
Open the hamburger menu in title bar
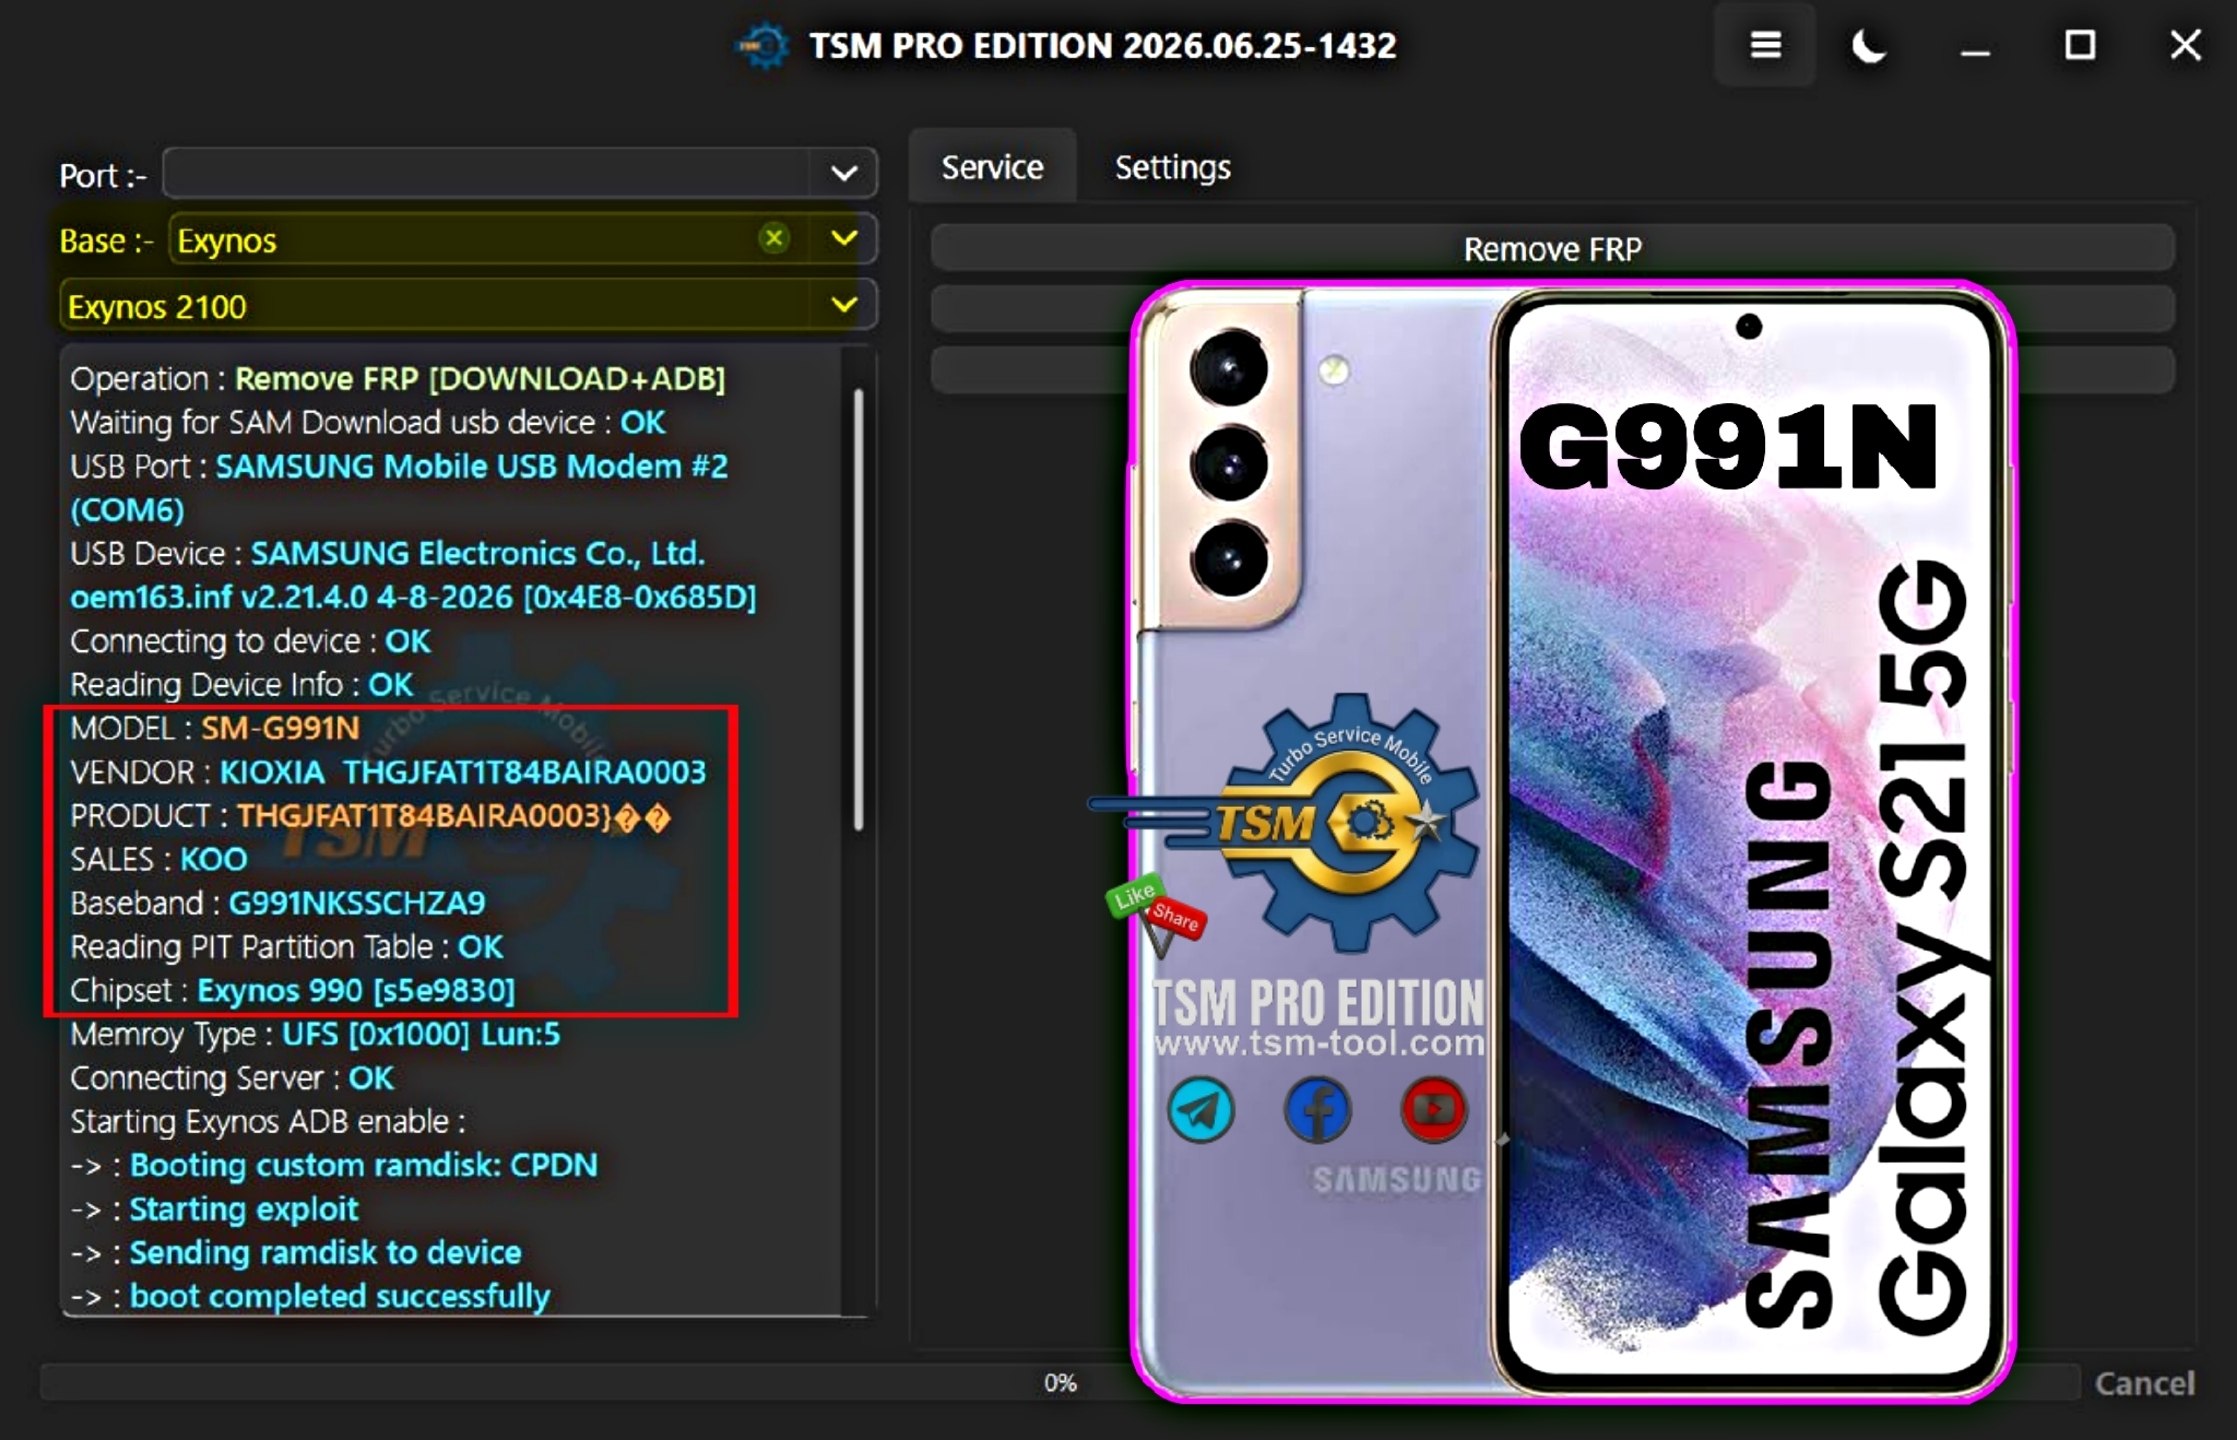click(1765, 46)
